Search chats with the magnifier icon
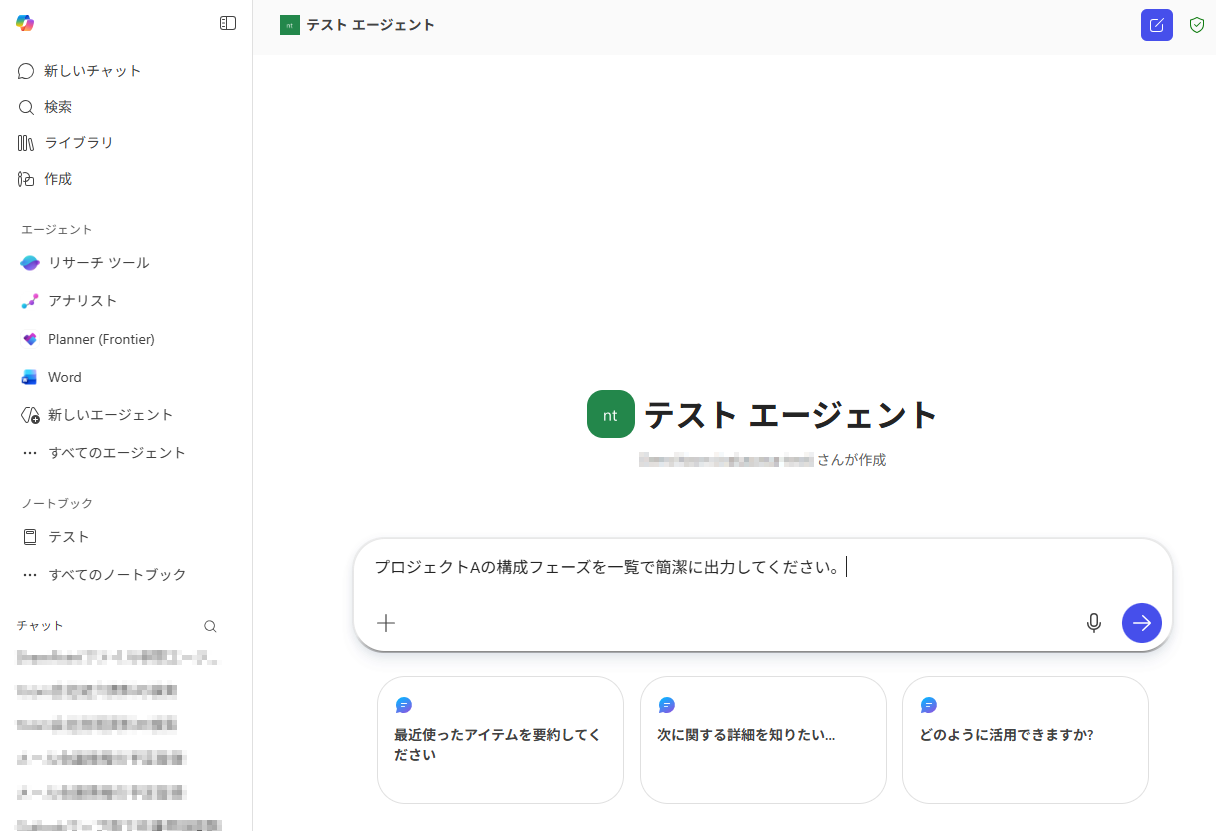 coord(210,627)
